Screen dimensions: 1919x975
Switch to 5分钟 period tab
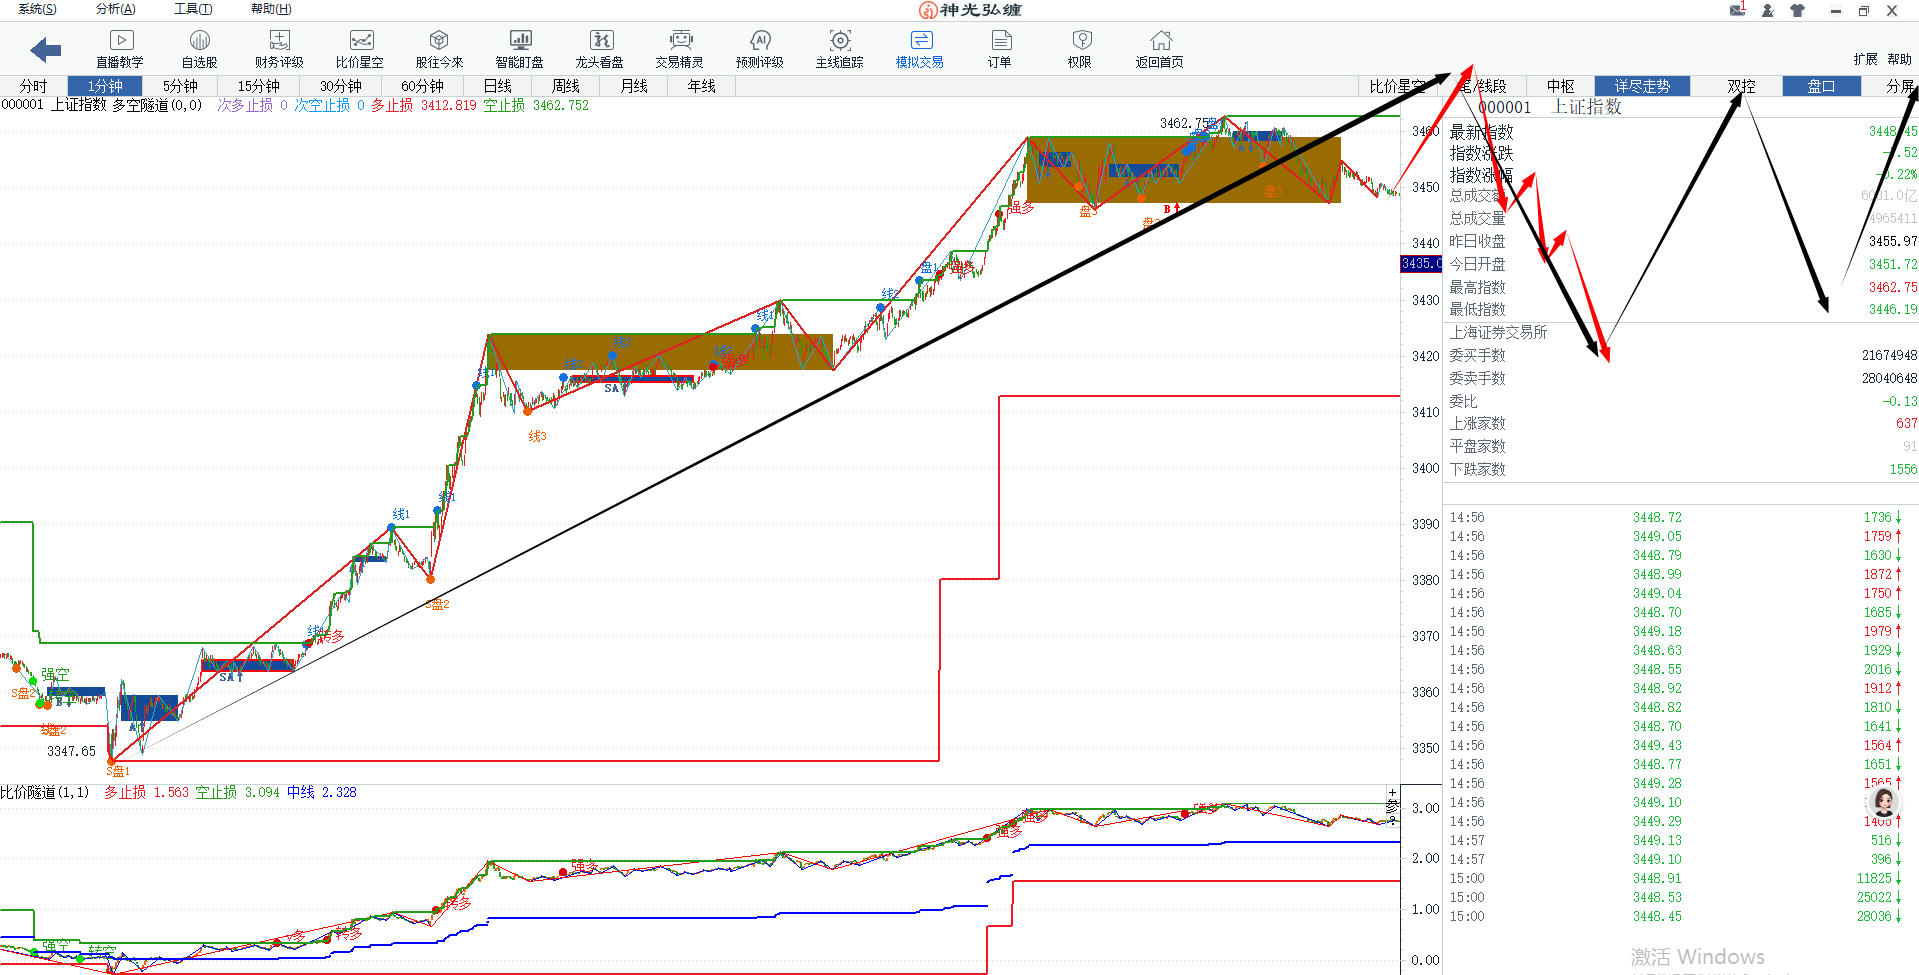[x=180, y=86]
